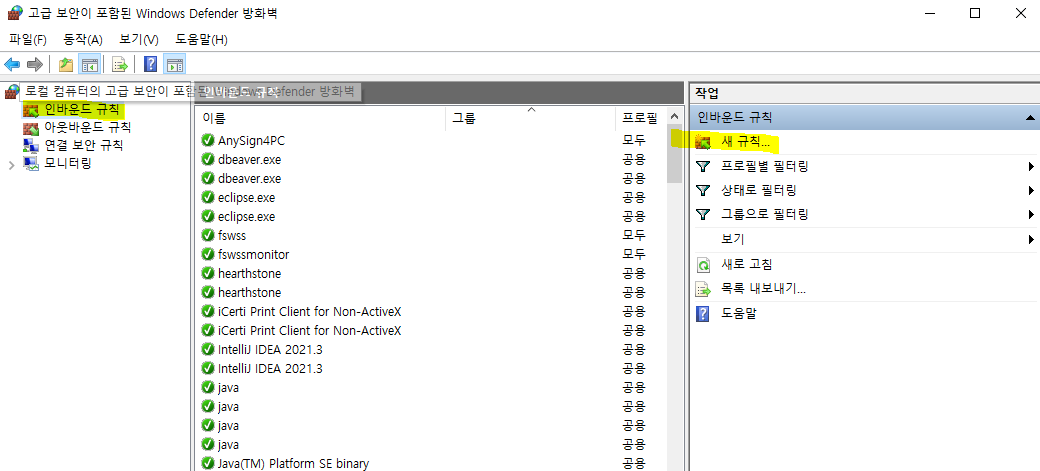Click the green refresh icon beside 새로 고침

pyautogui.click(x=703, y=265)
